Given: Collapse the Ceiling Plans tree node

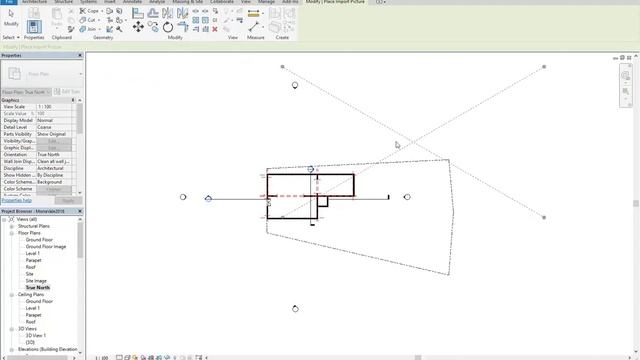Looking at the screenshot, I should point(12,294).
